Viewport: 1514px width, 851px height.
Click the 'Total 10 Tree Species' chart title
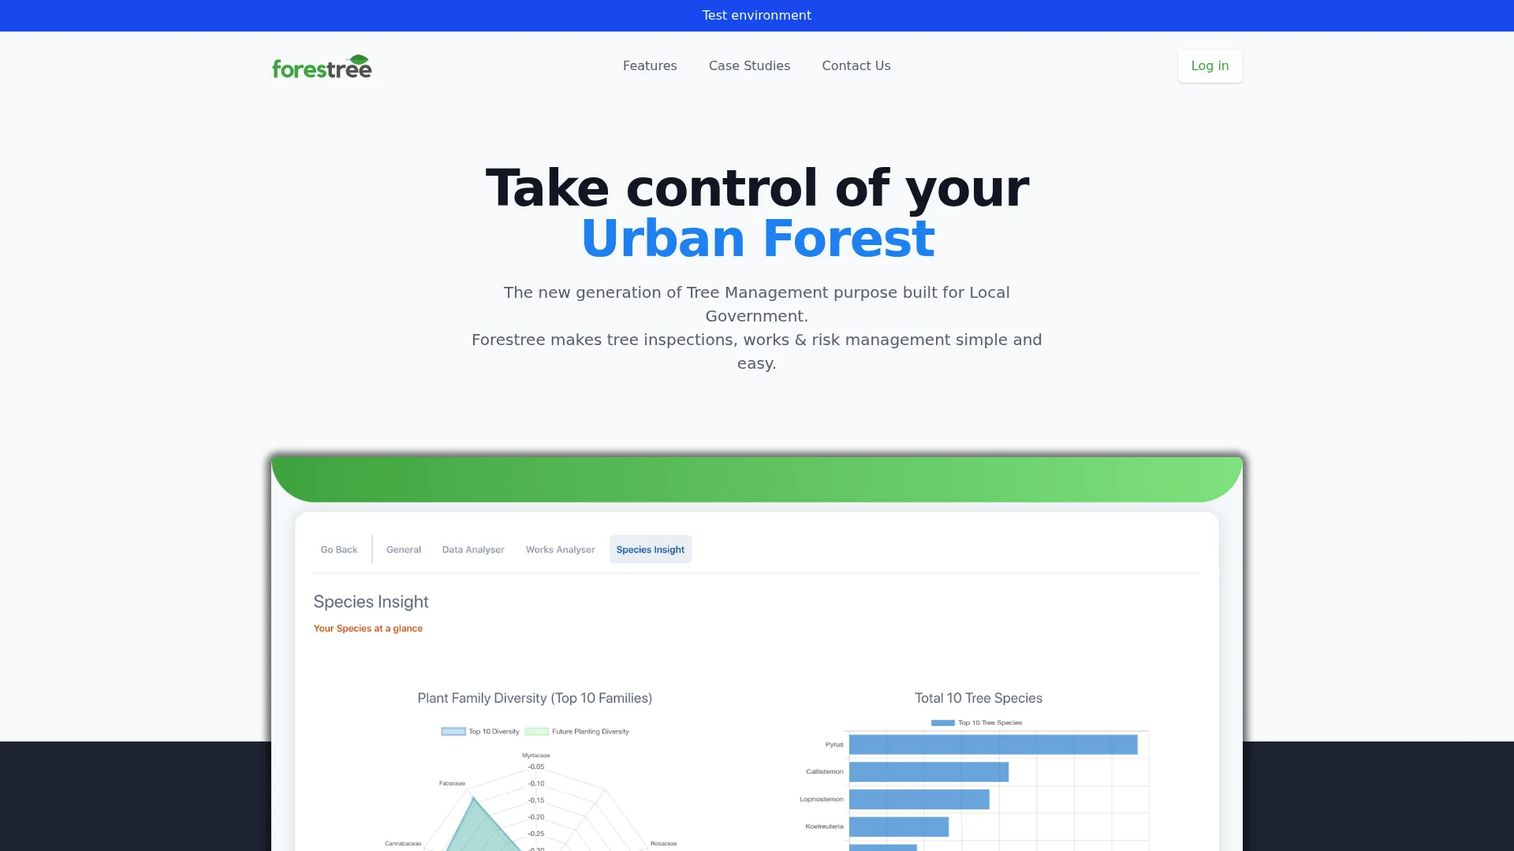coord(979,698)
